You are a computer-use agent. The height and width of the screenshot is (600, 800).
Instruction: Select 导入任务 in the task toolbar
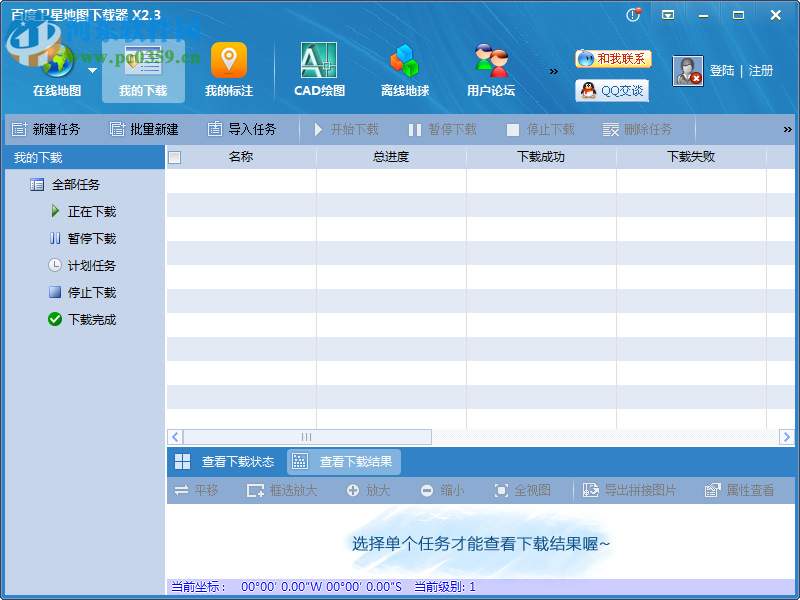[x=242, y=130]
